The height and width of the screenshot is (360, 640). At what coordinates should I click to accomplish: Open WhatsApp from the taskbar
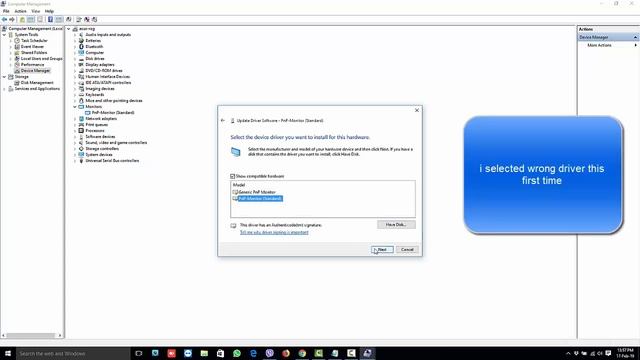click(237, 353)
